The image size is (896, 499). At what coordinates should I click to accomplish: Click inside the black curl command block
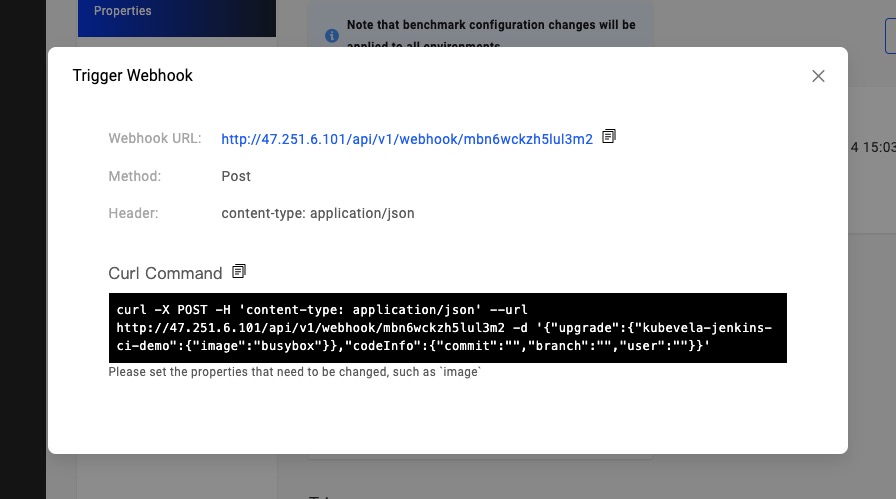click(x=447, y=327)
